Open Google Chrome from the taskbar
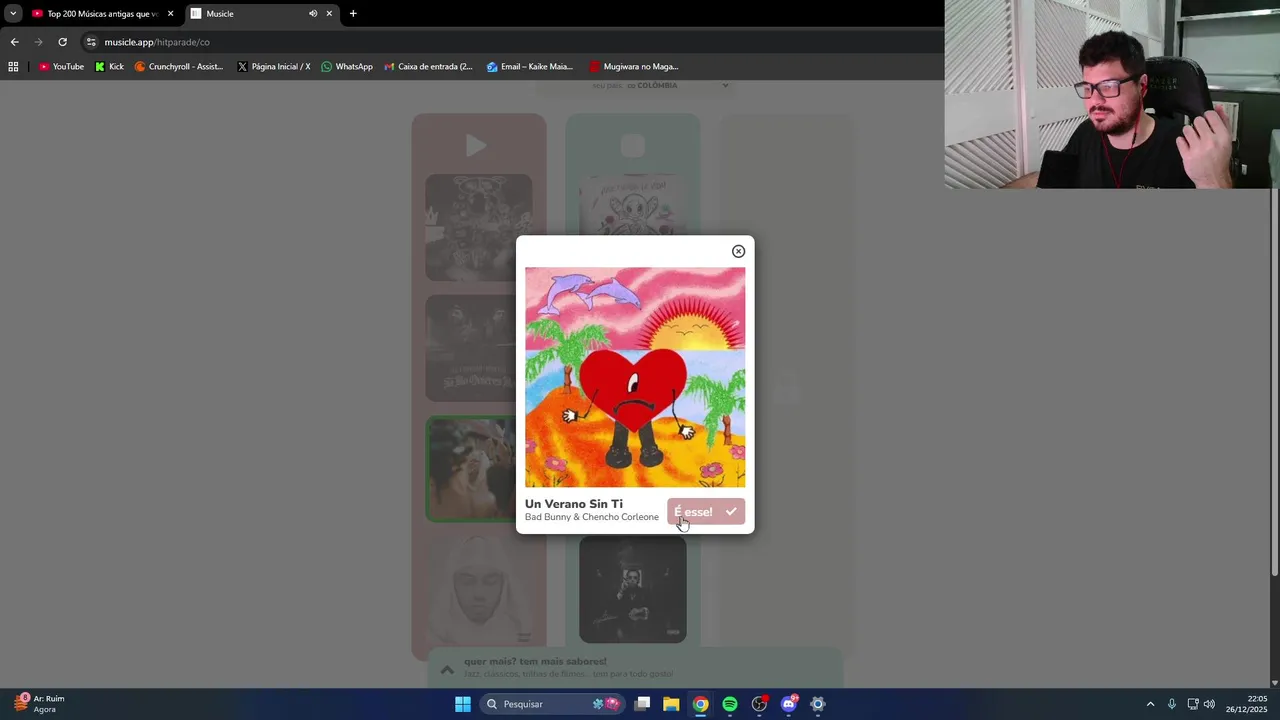This screenshot has width=1280, height=720. pos(701,704)
